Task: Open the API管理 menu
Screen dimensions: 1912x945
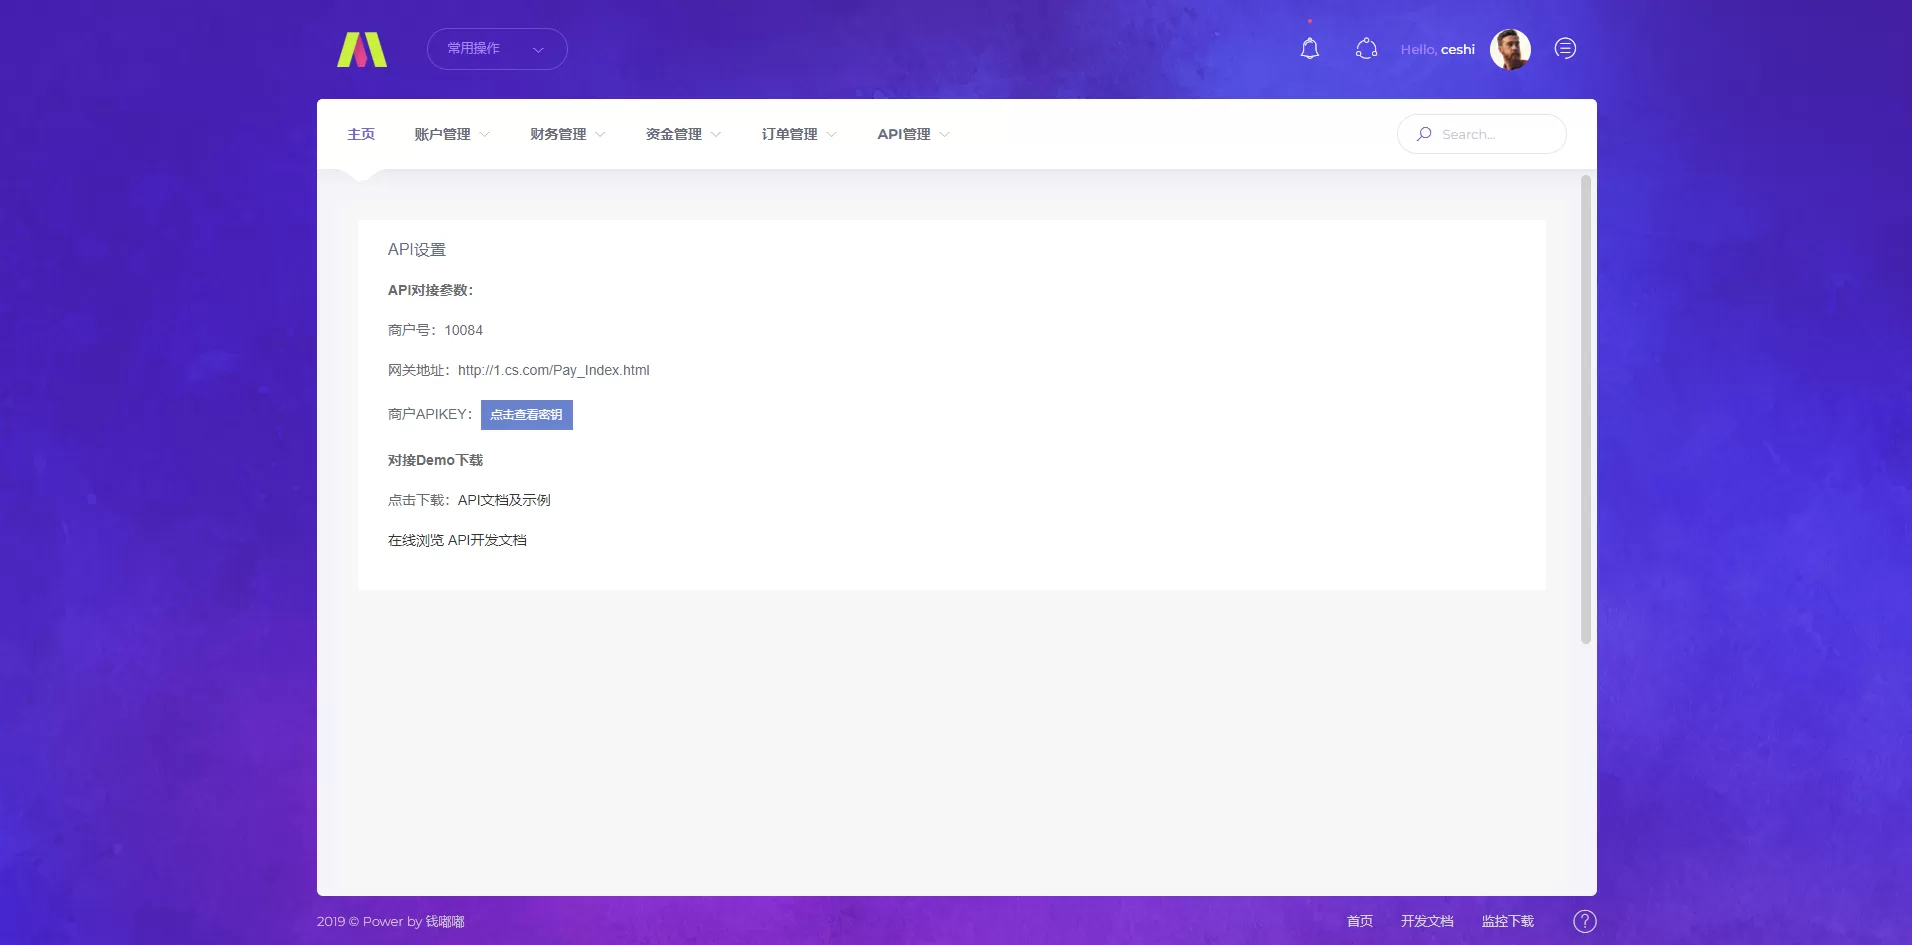Action: (x=913, y=134)
